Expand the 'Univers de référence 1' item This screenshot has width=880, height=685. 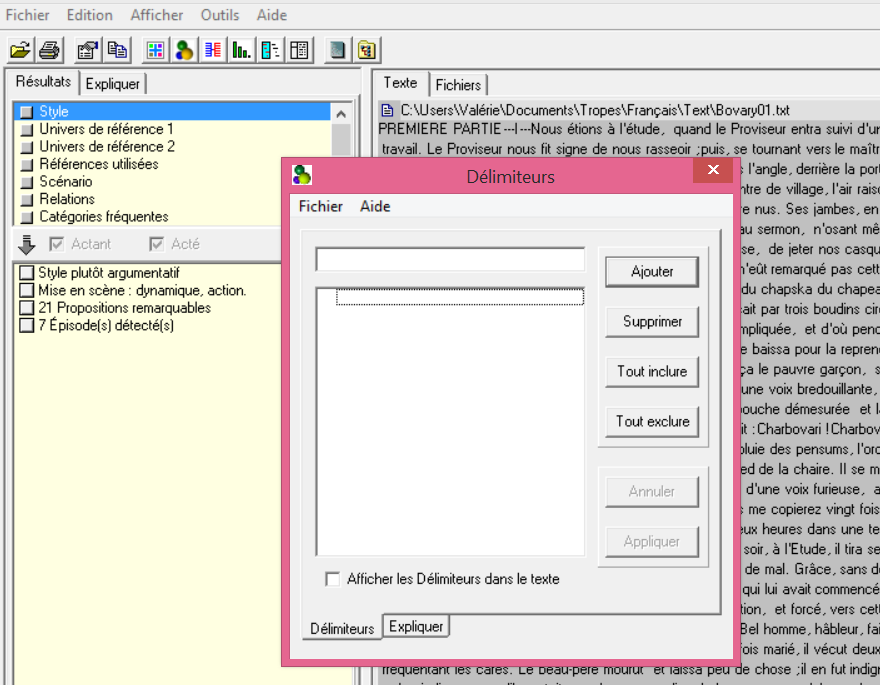(x=27, y=130)
